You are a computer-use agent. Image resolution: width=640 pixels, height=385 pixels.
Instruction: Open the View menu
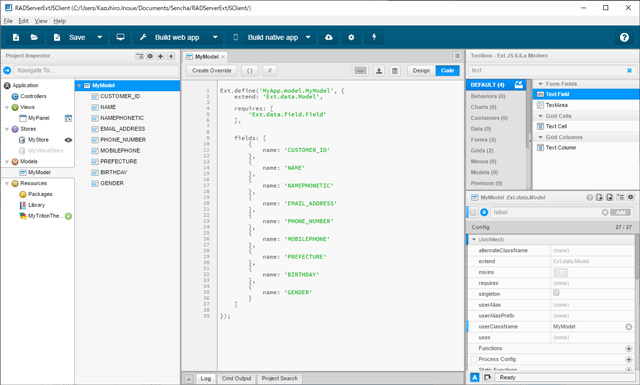41,21
